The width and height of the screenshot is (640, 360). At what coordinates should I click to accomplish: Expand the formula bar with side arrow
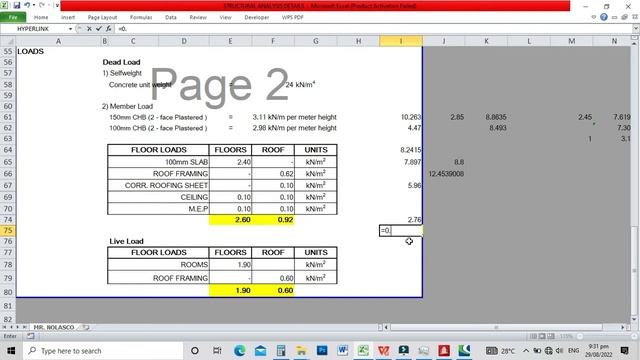click(636, 29)
